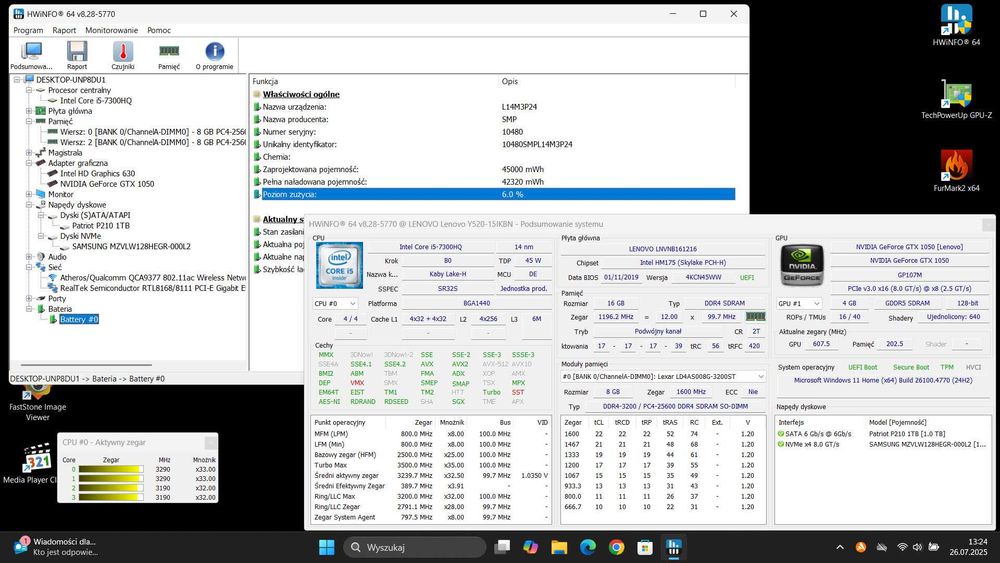Viewport: 1000px width, 563px height.
Task: Collapse the DESKTOP-UNP8DU1 root node
Action: point(17,80)
